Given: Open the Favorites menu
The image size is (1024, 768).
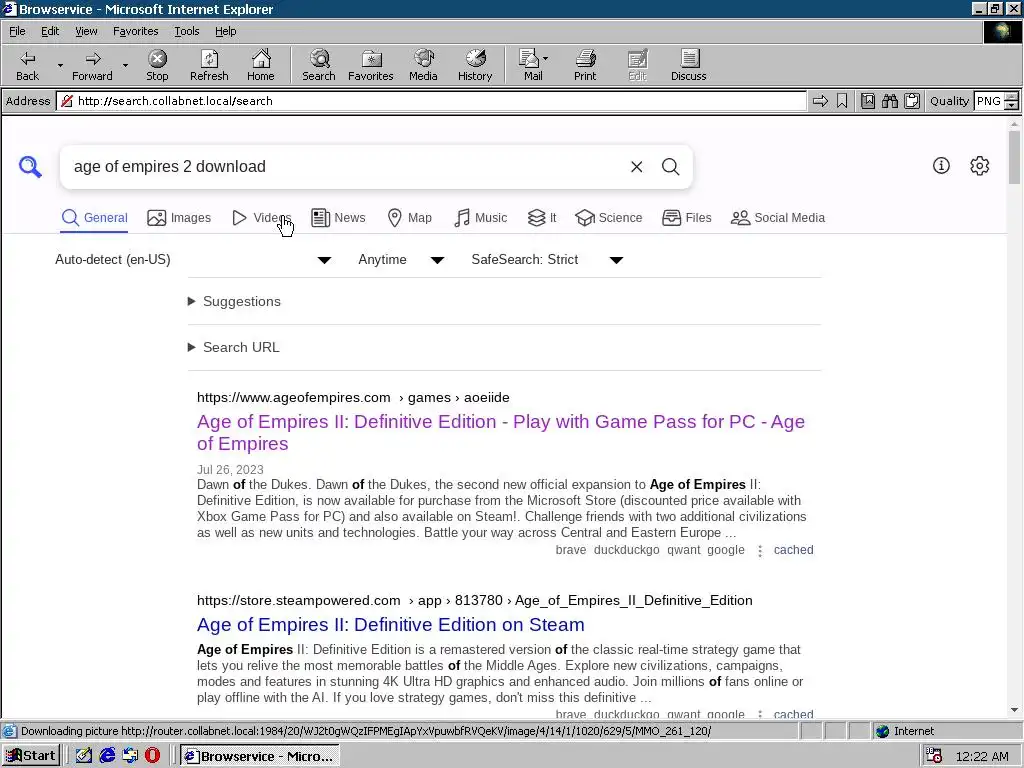Looking at the screenshot, I should point(135,31).
